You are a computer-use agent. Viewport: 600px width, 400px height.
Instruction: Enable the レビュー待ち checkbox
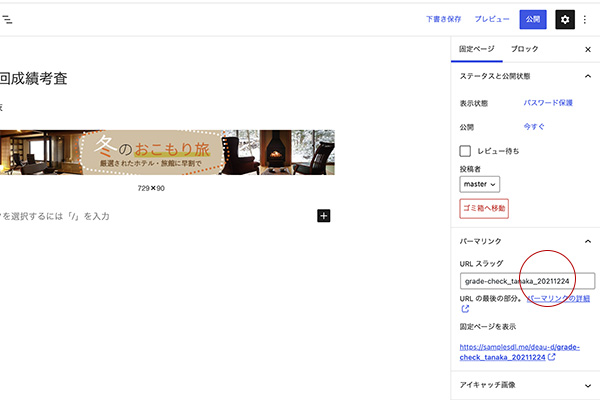[465, 151]
